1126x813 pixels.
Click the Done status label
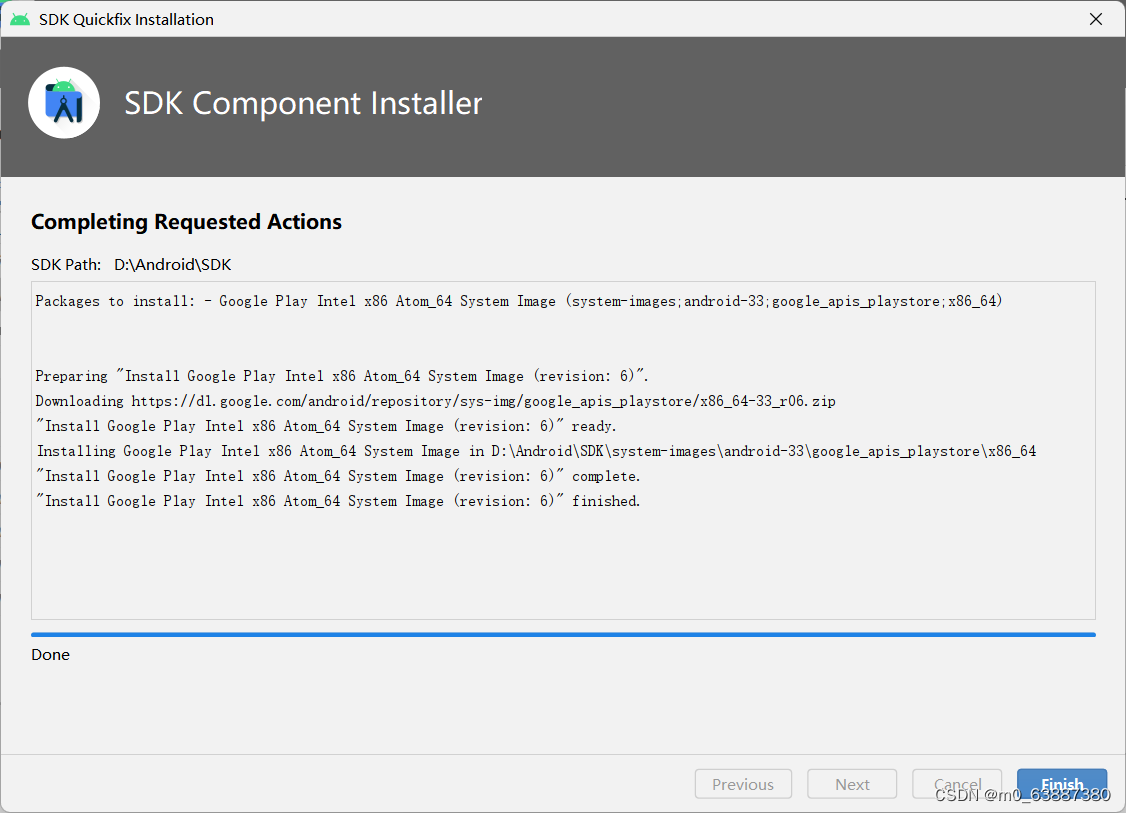tap(50, 654)
